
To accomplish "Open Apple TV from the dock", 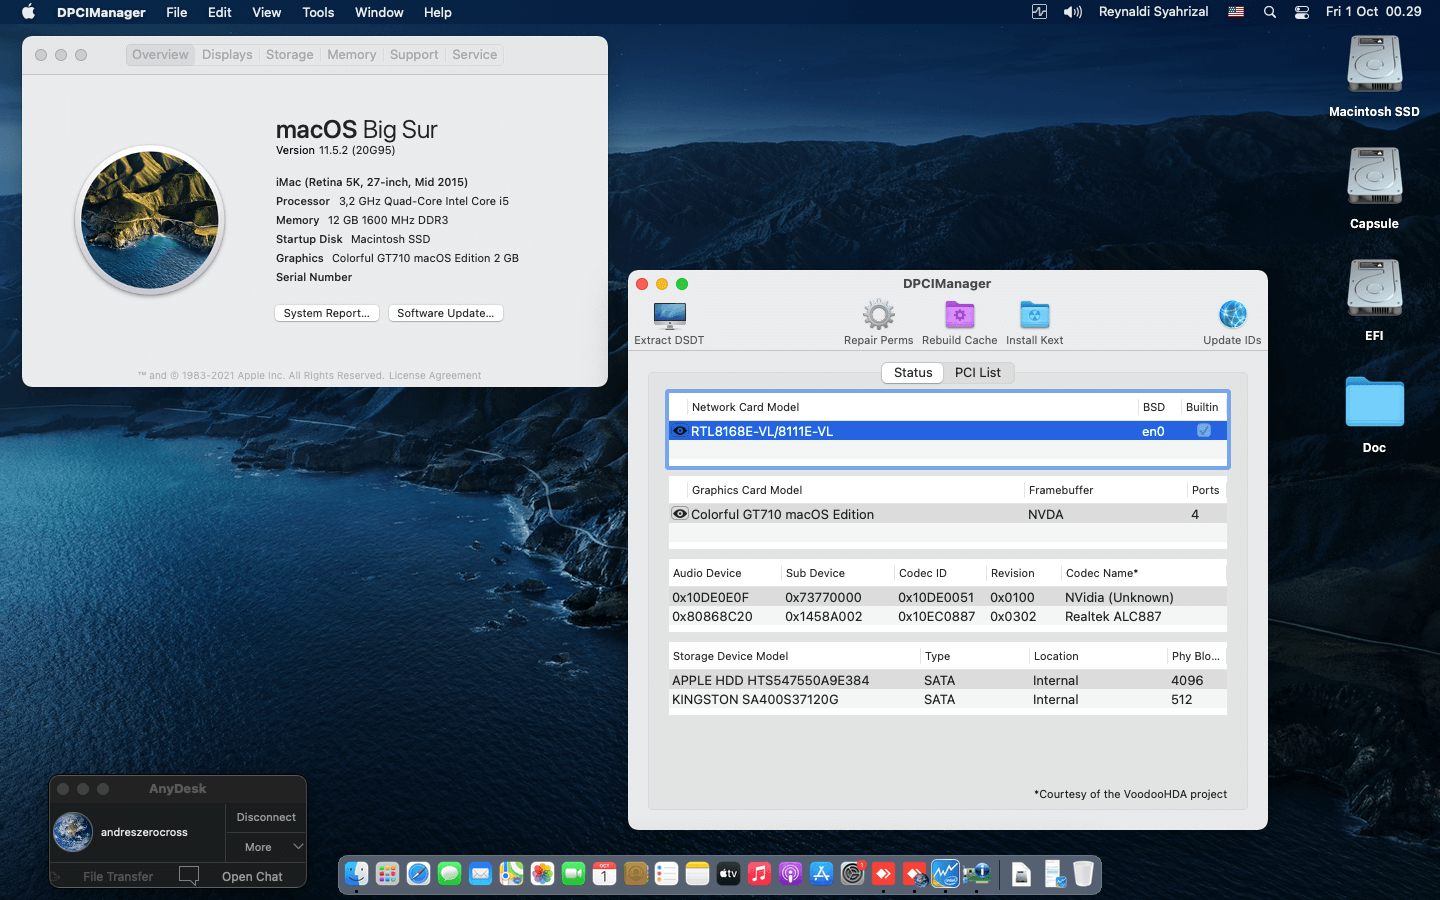I will point(728,874).
